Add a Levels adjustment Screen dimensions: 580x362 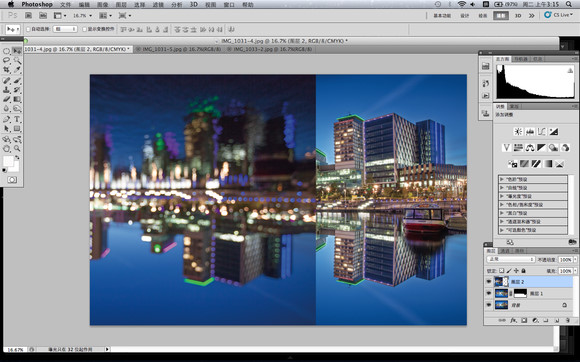(x=530, y=132)
